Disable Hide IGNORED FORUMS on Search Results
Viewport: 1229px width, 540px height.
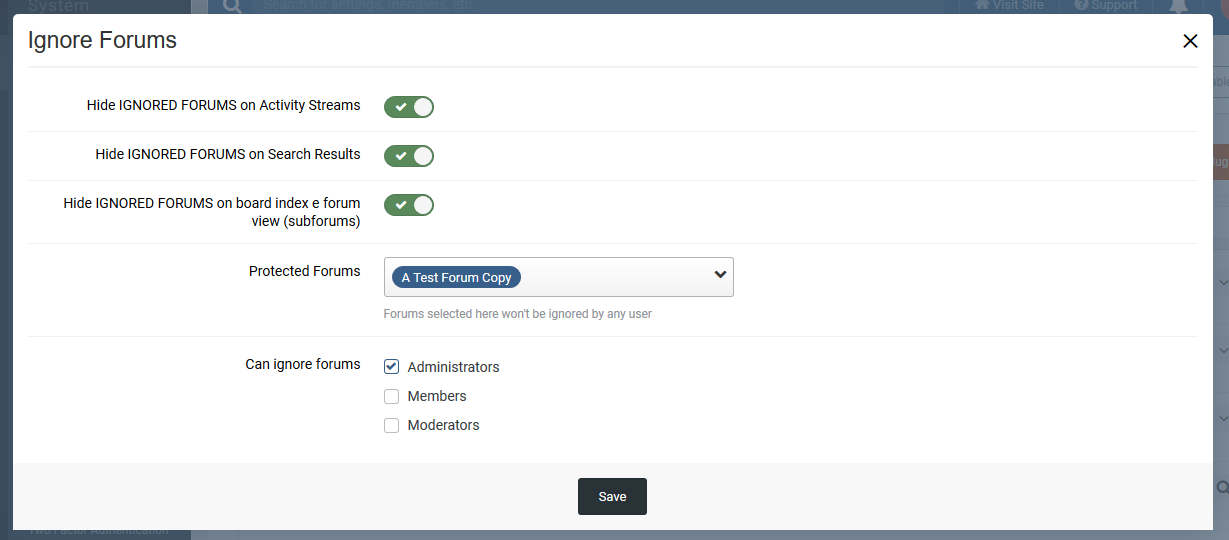[409, 156]
